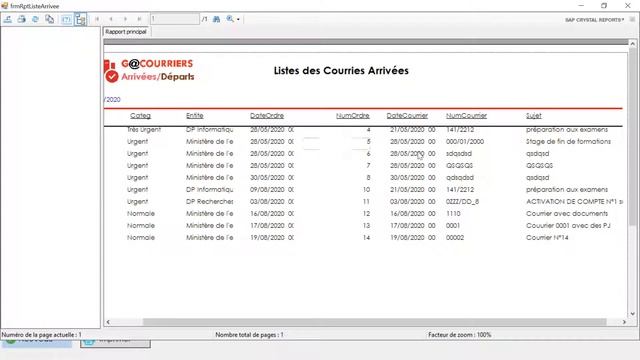Click NumCourrier value 00002
Image resolution: width=640 pixels, height=360 pixels.
[455, 238]
